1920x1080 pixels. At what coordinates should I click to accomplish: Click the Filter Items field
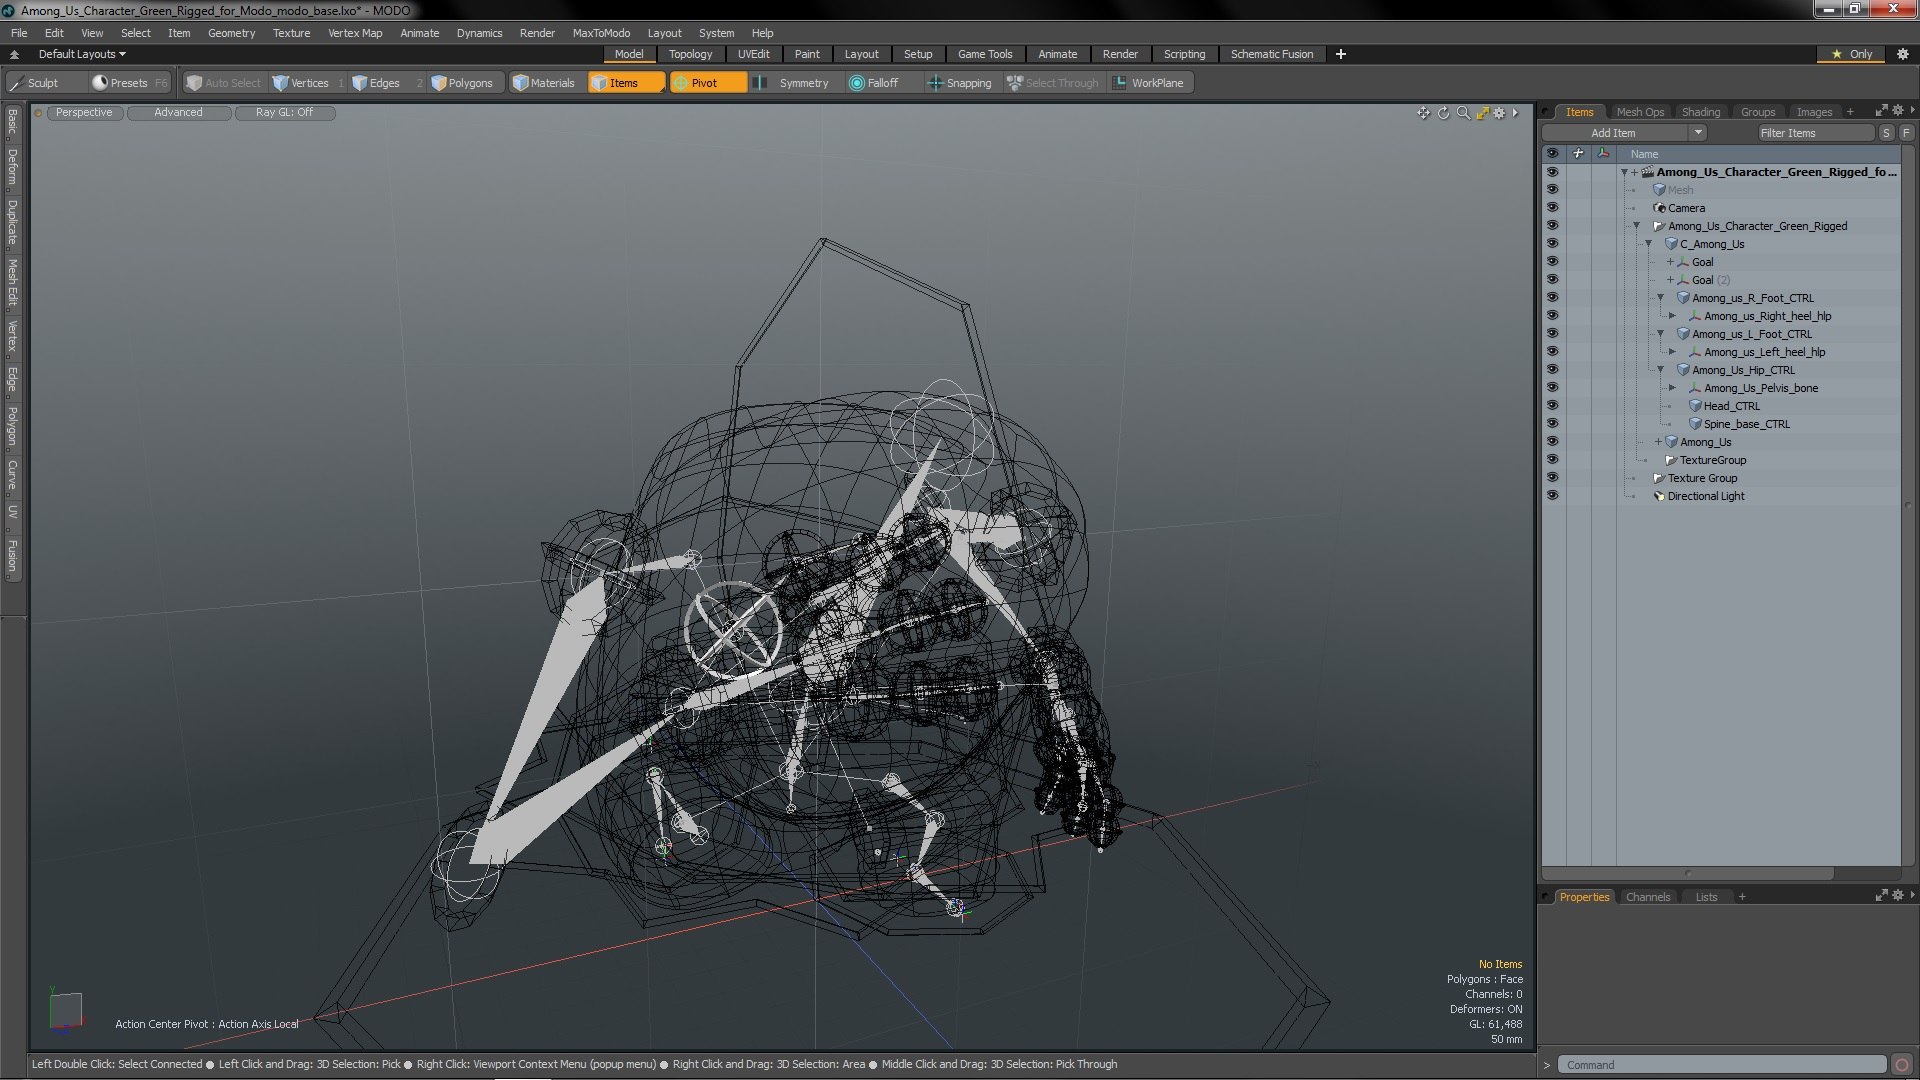point(1815,133)
